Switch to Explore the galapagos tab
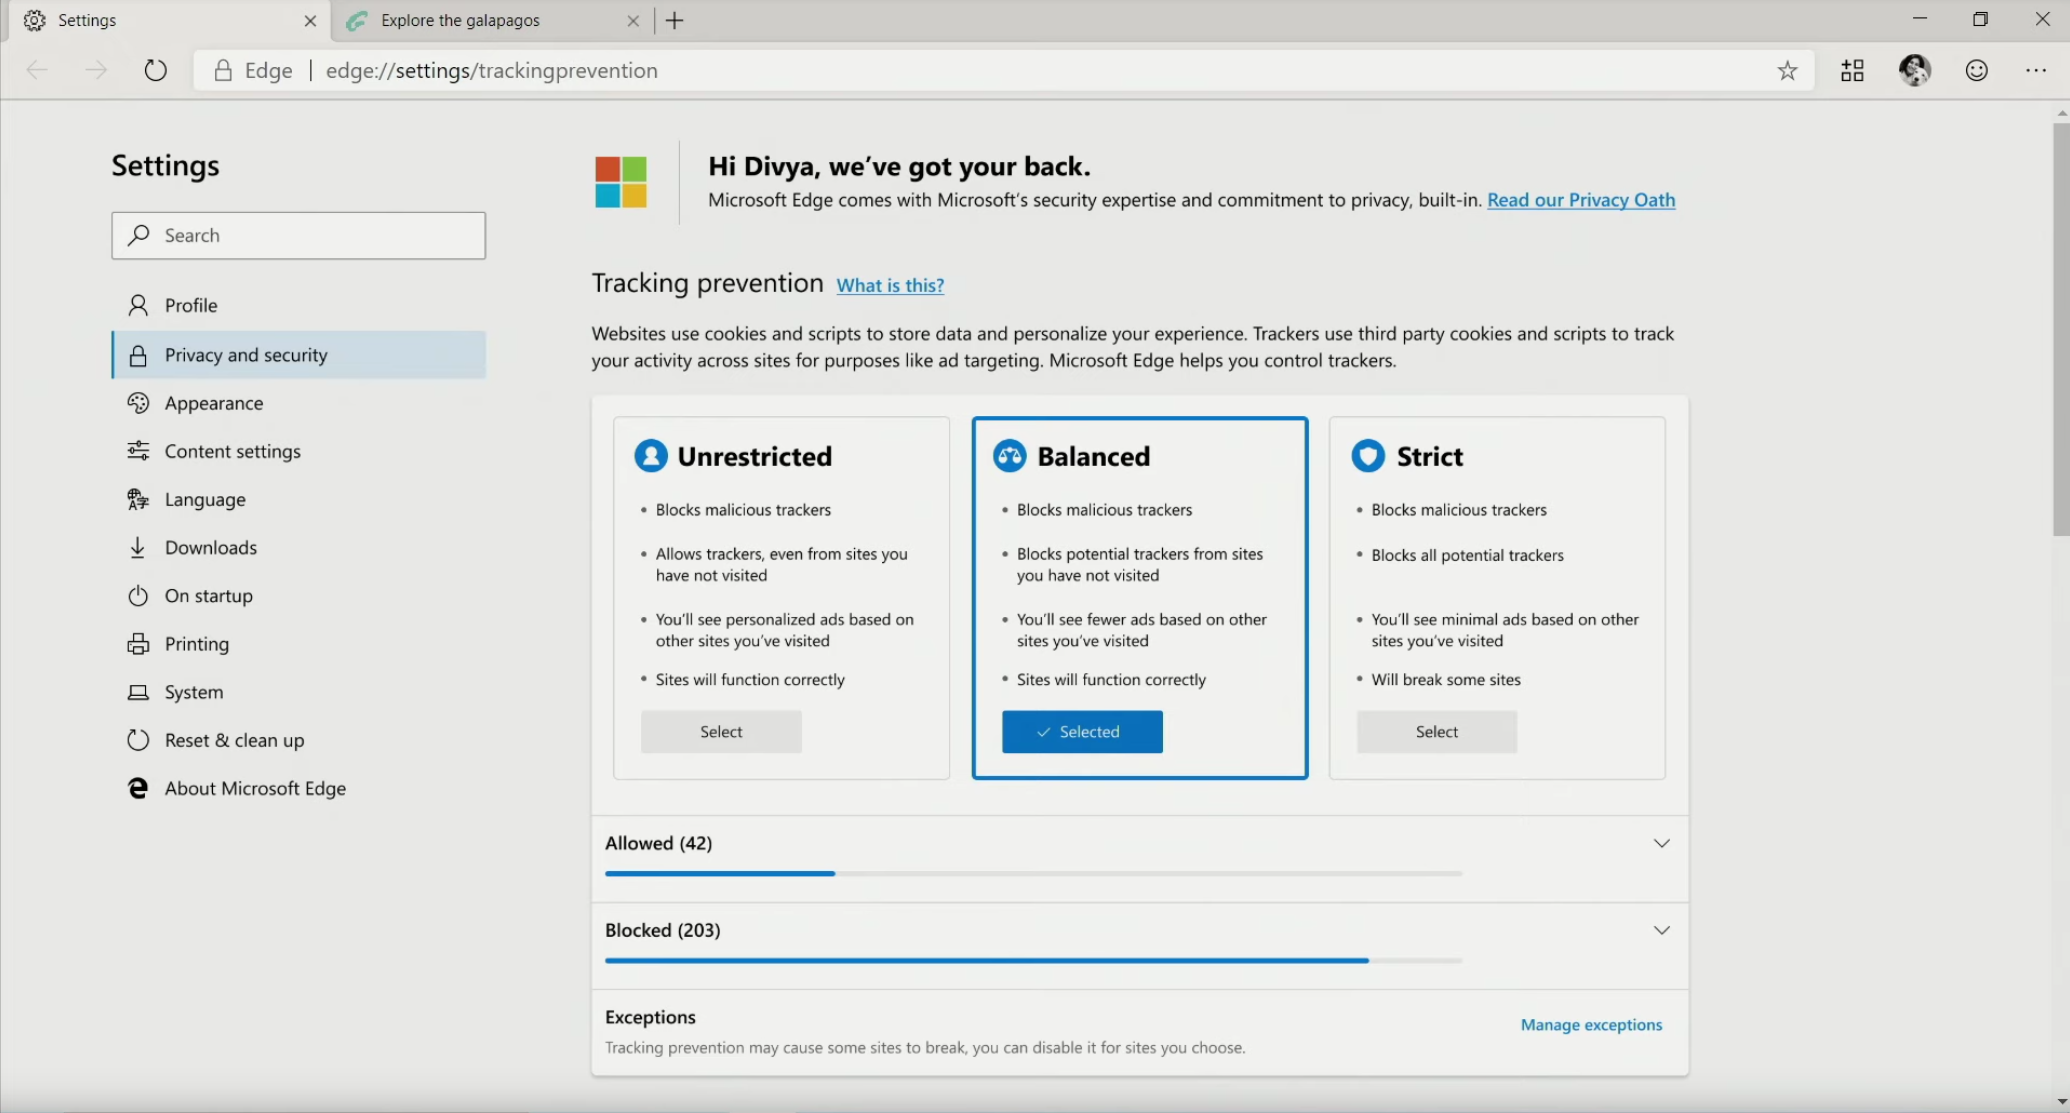Viewport: 2070px width, 1113px height. pos(460,21)
